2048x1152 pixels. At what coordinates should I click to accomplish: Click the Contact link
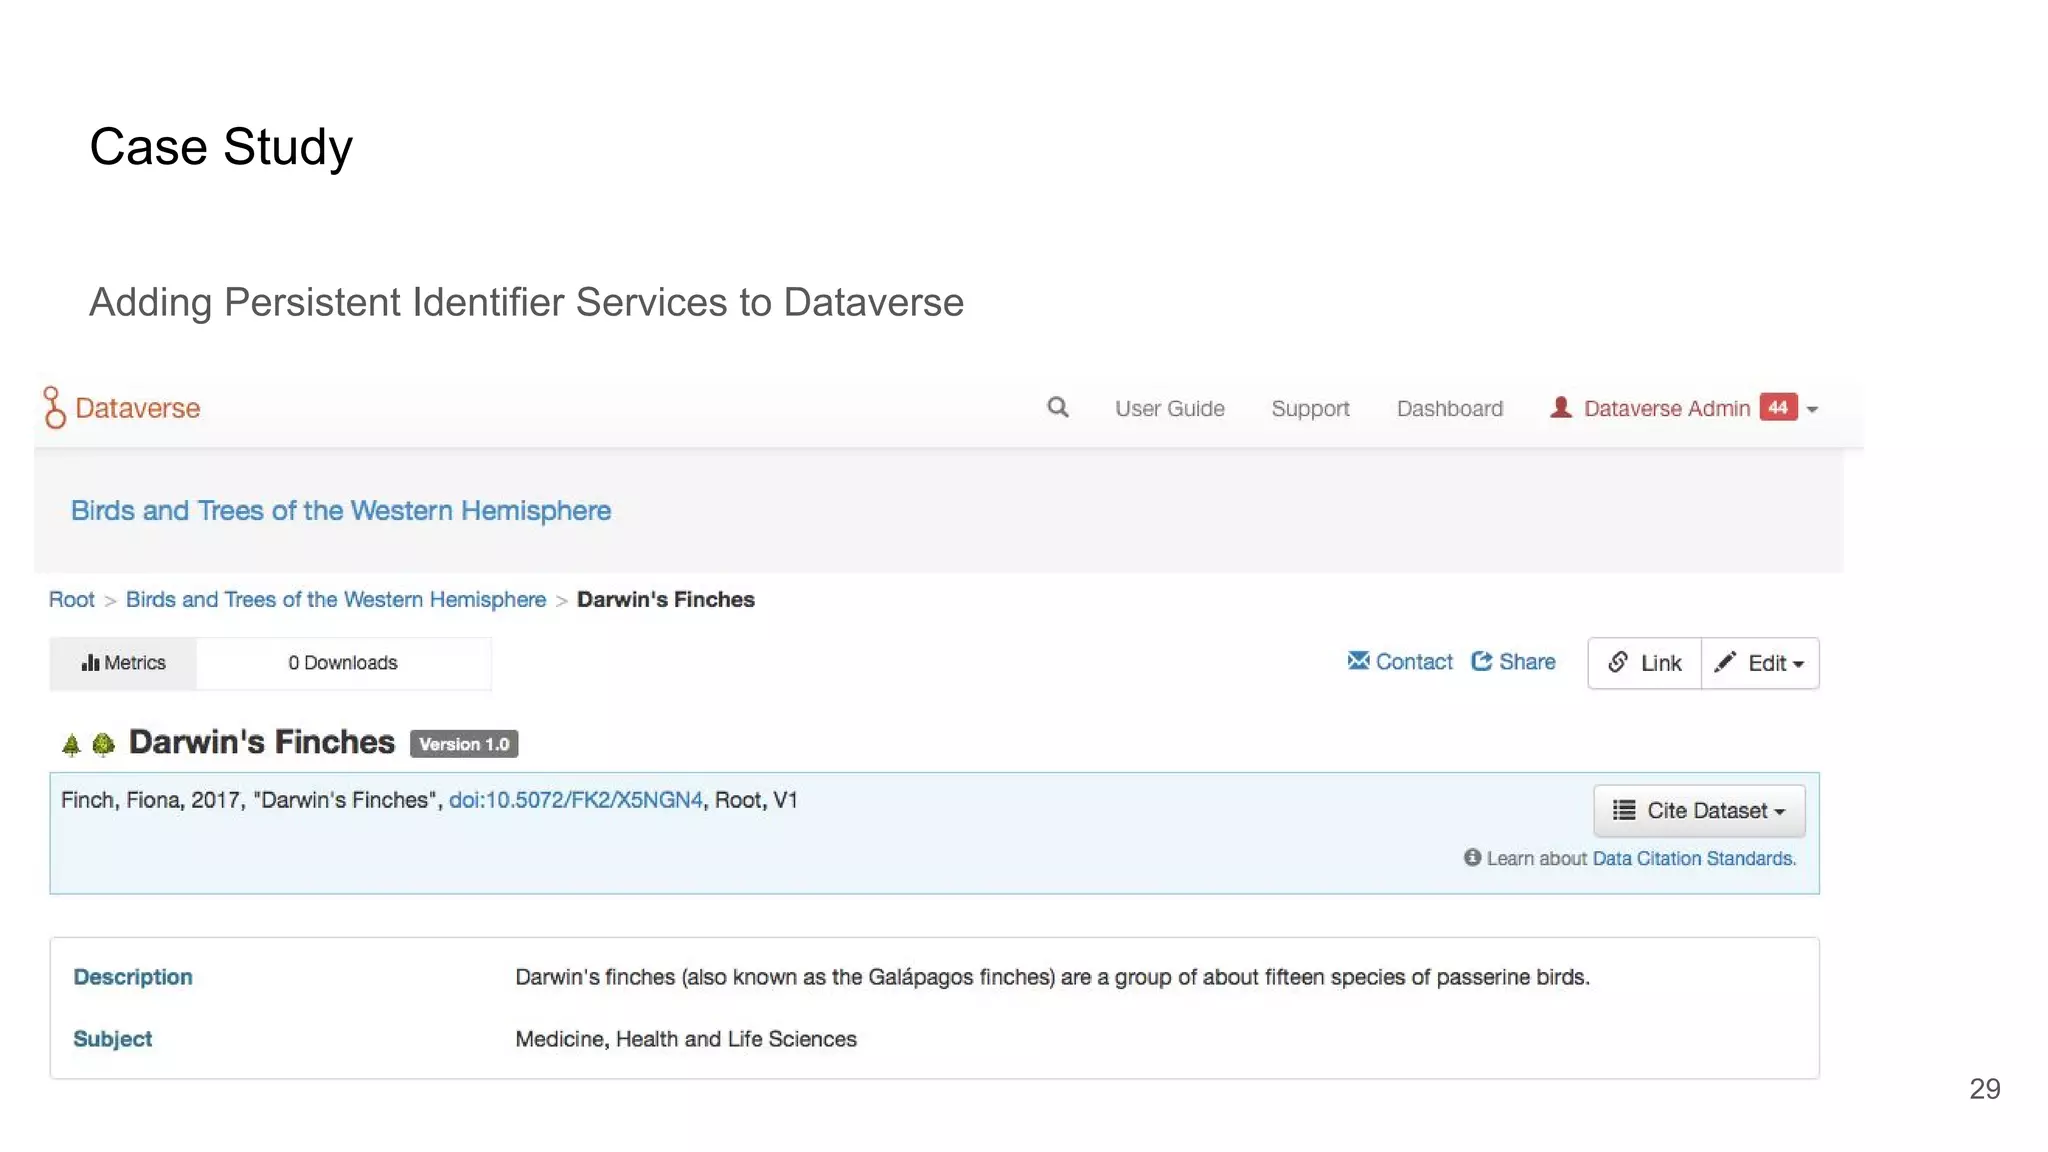pyautogui.click(x=1413, y=661)
